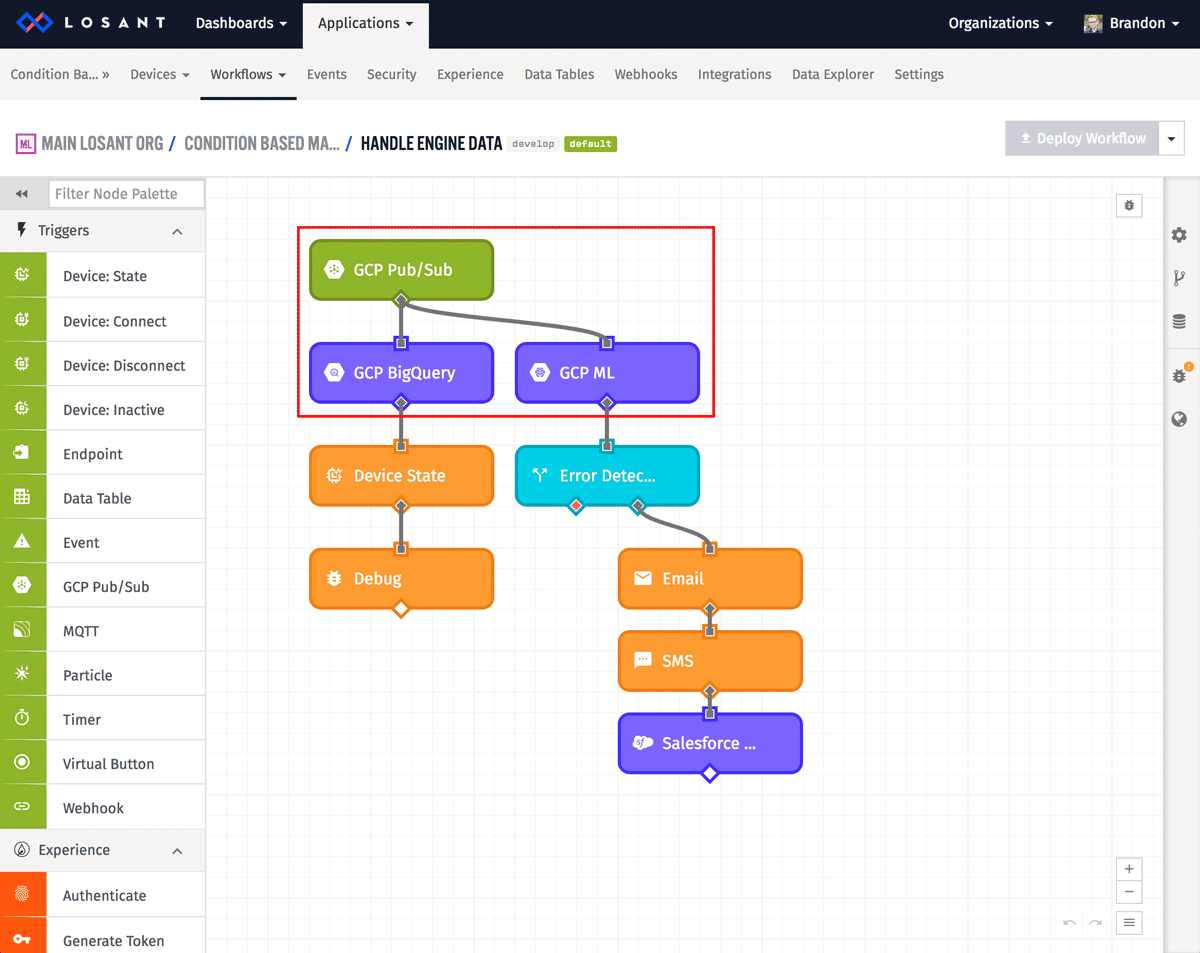Open workflow settings gear in right sidebar
This screenshot has width=1200, height=953.
tap(1180, 235)
